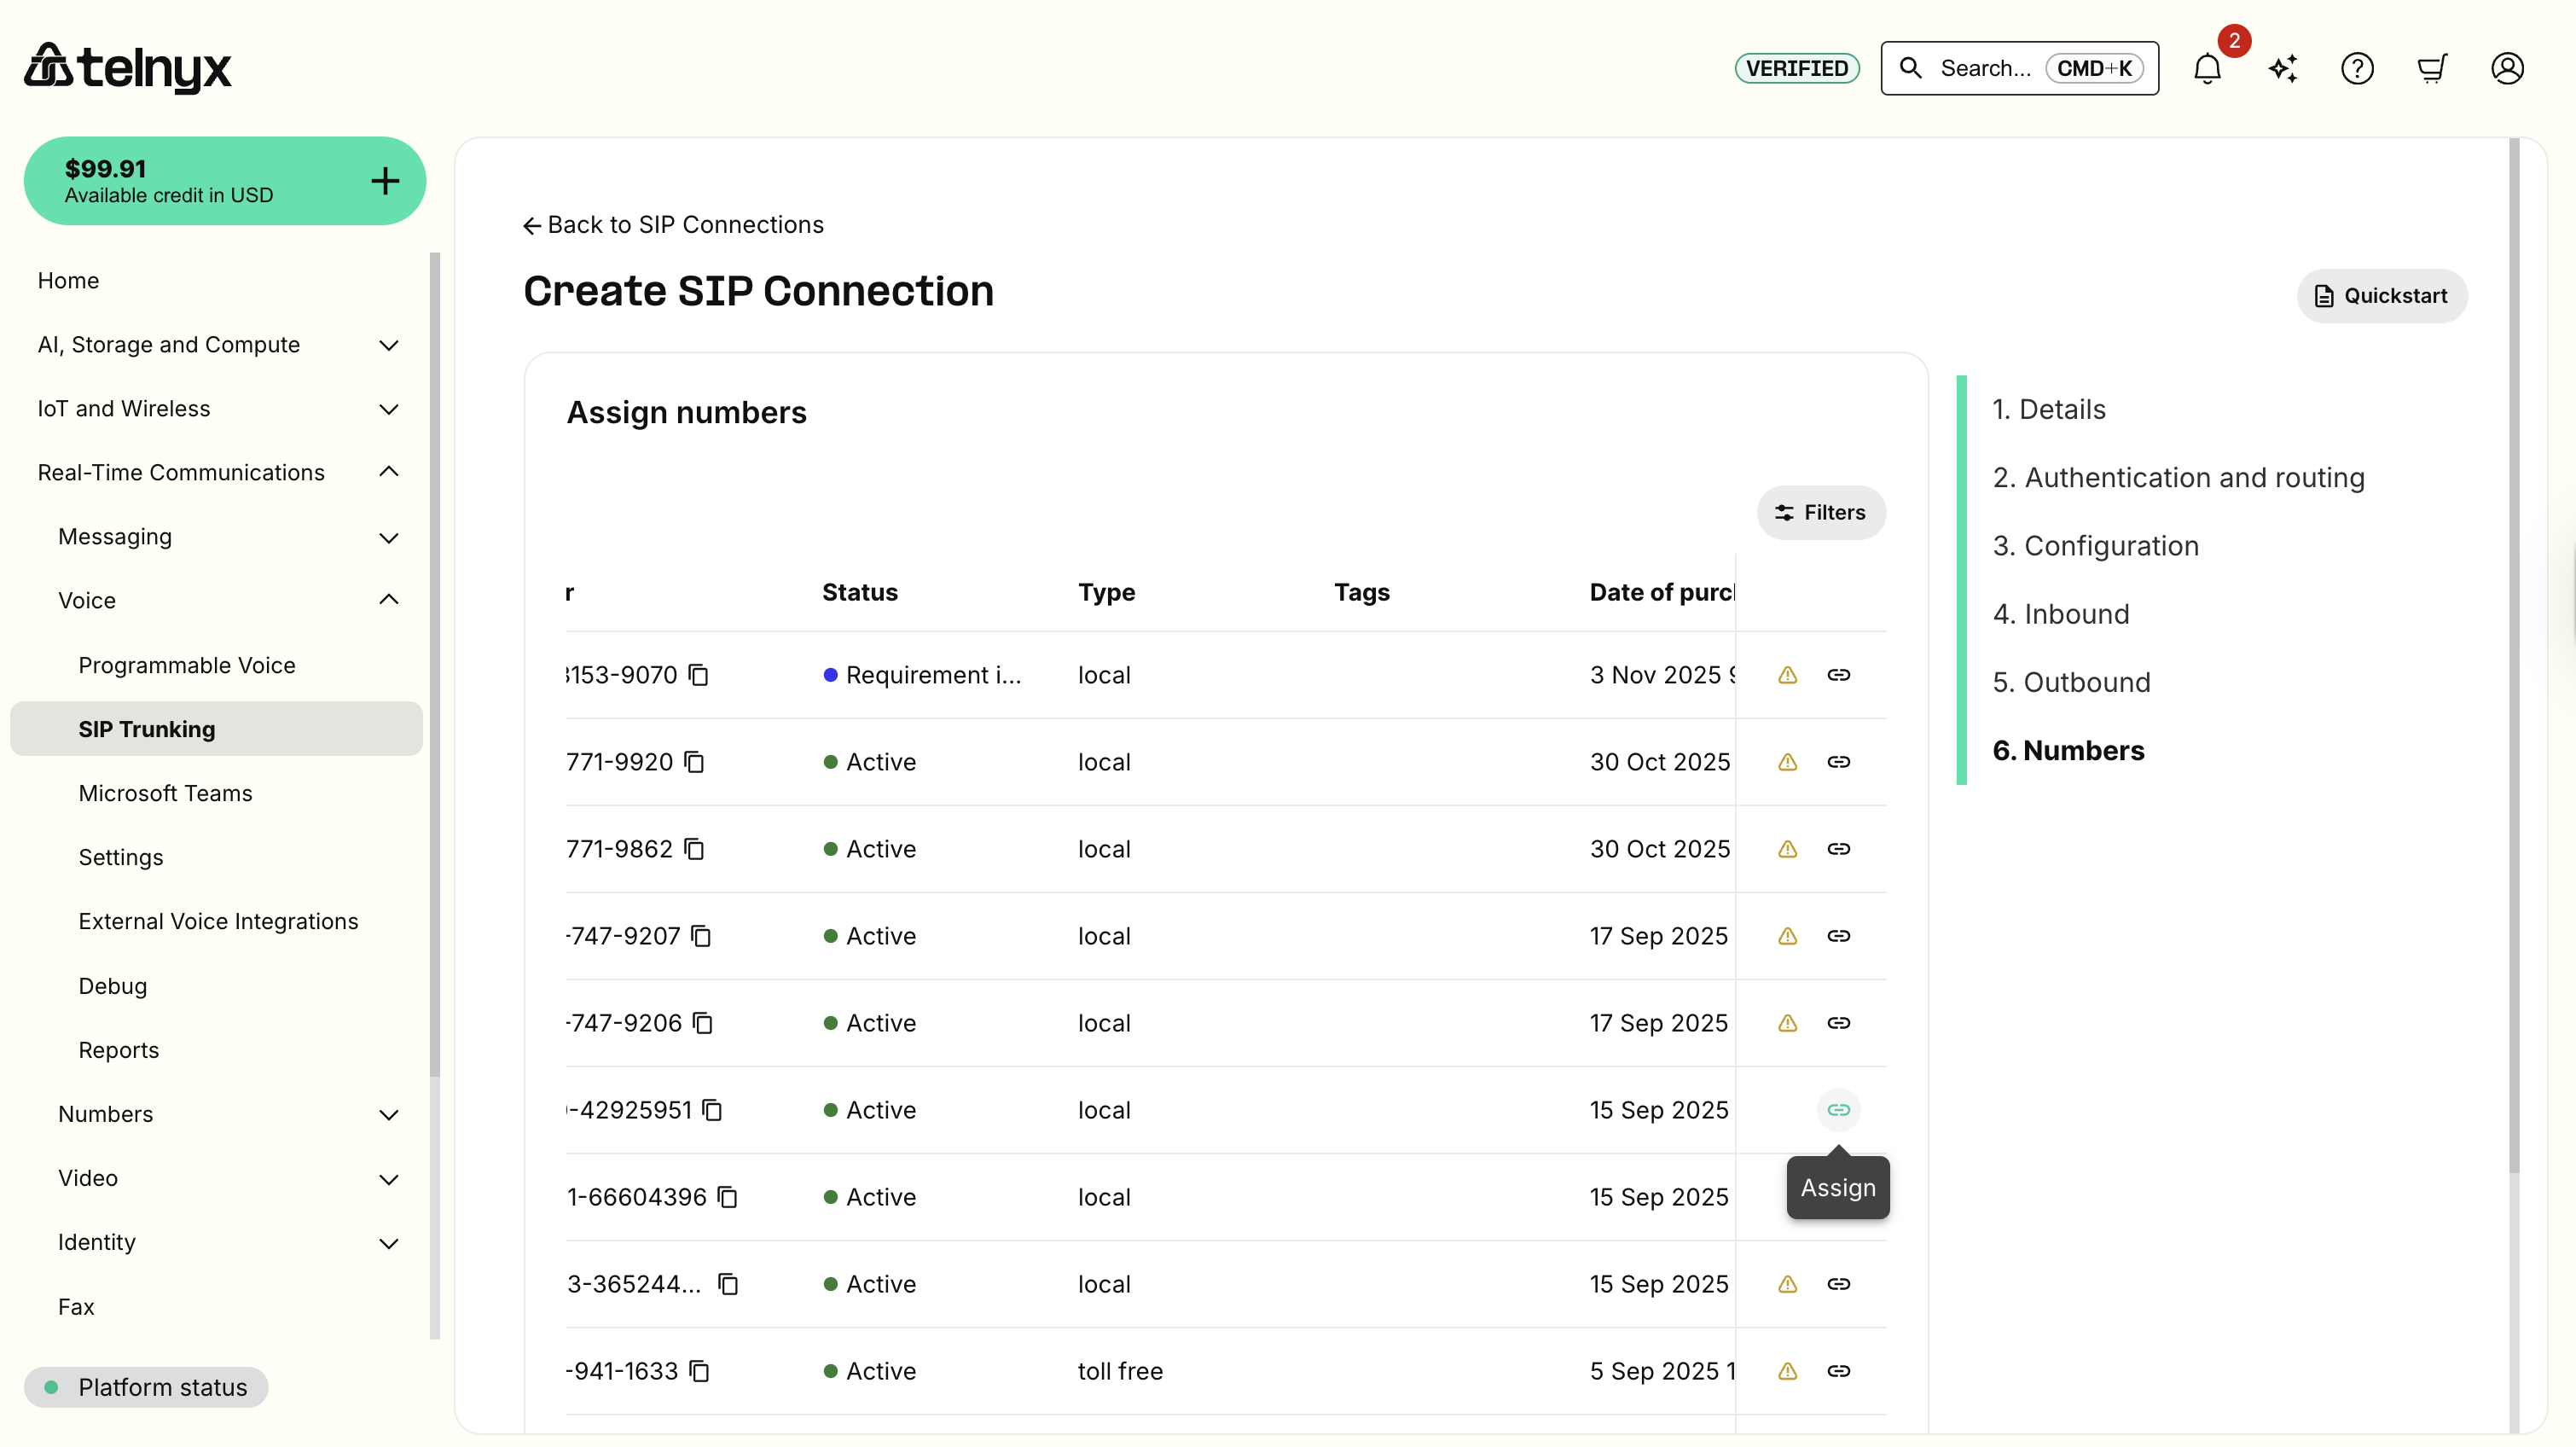Open the notifications bell icon
This screenshot has height=1447, width=2576.
(2207, 68)
